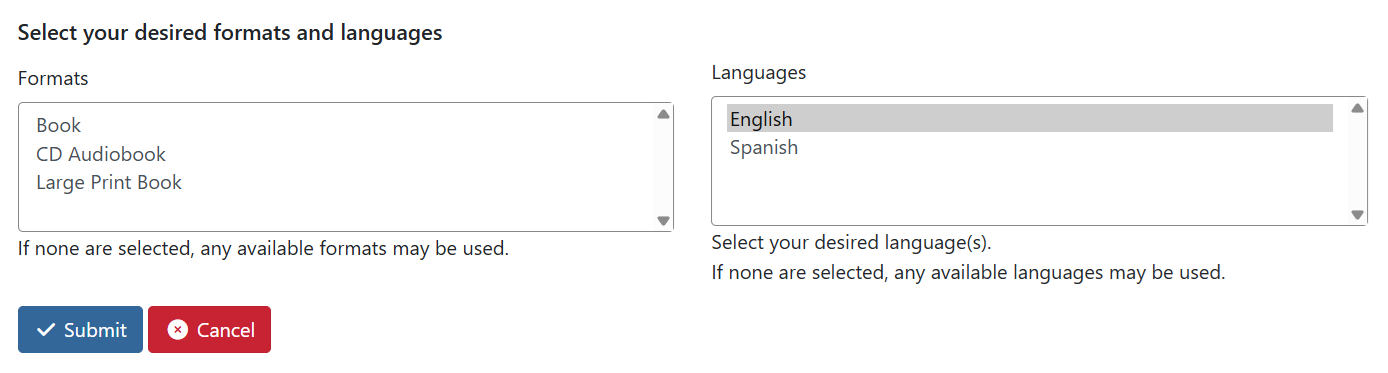Click the Languages scrollbar track

1357,161
